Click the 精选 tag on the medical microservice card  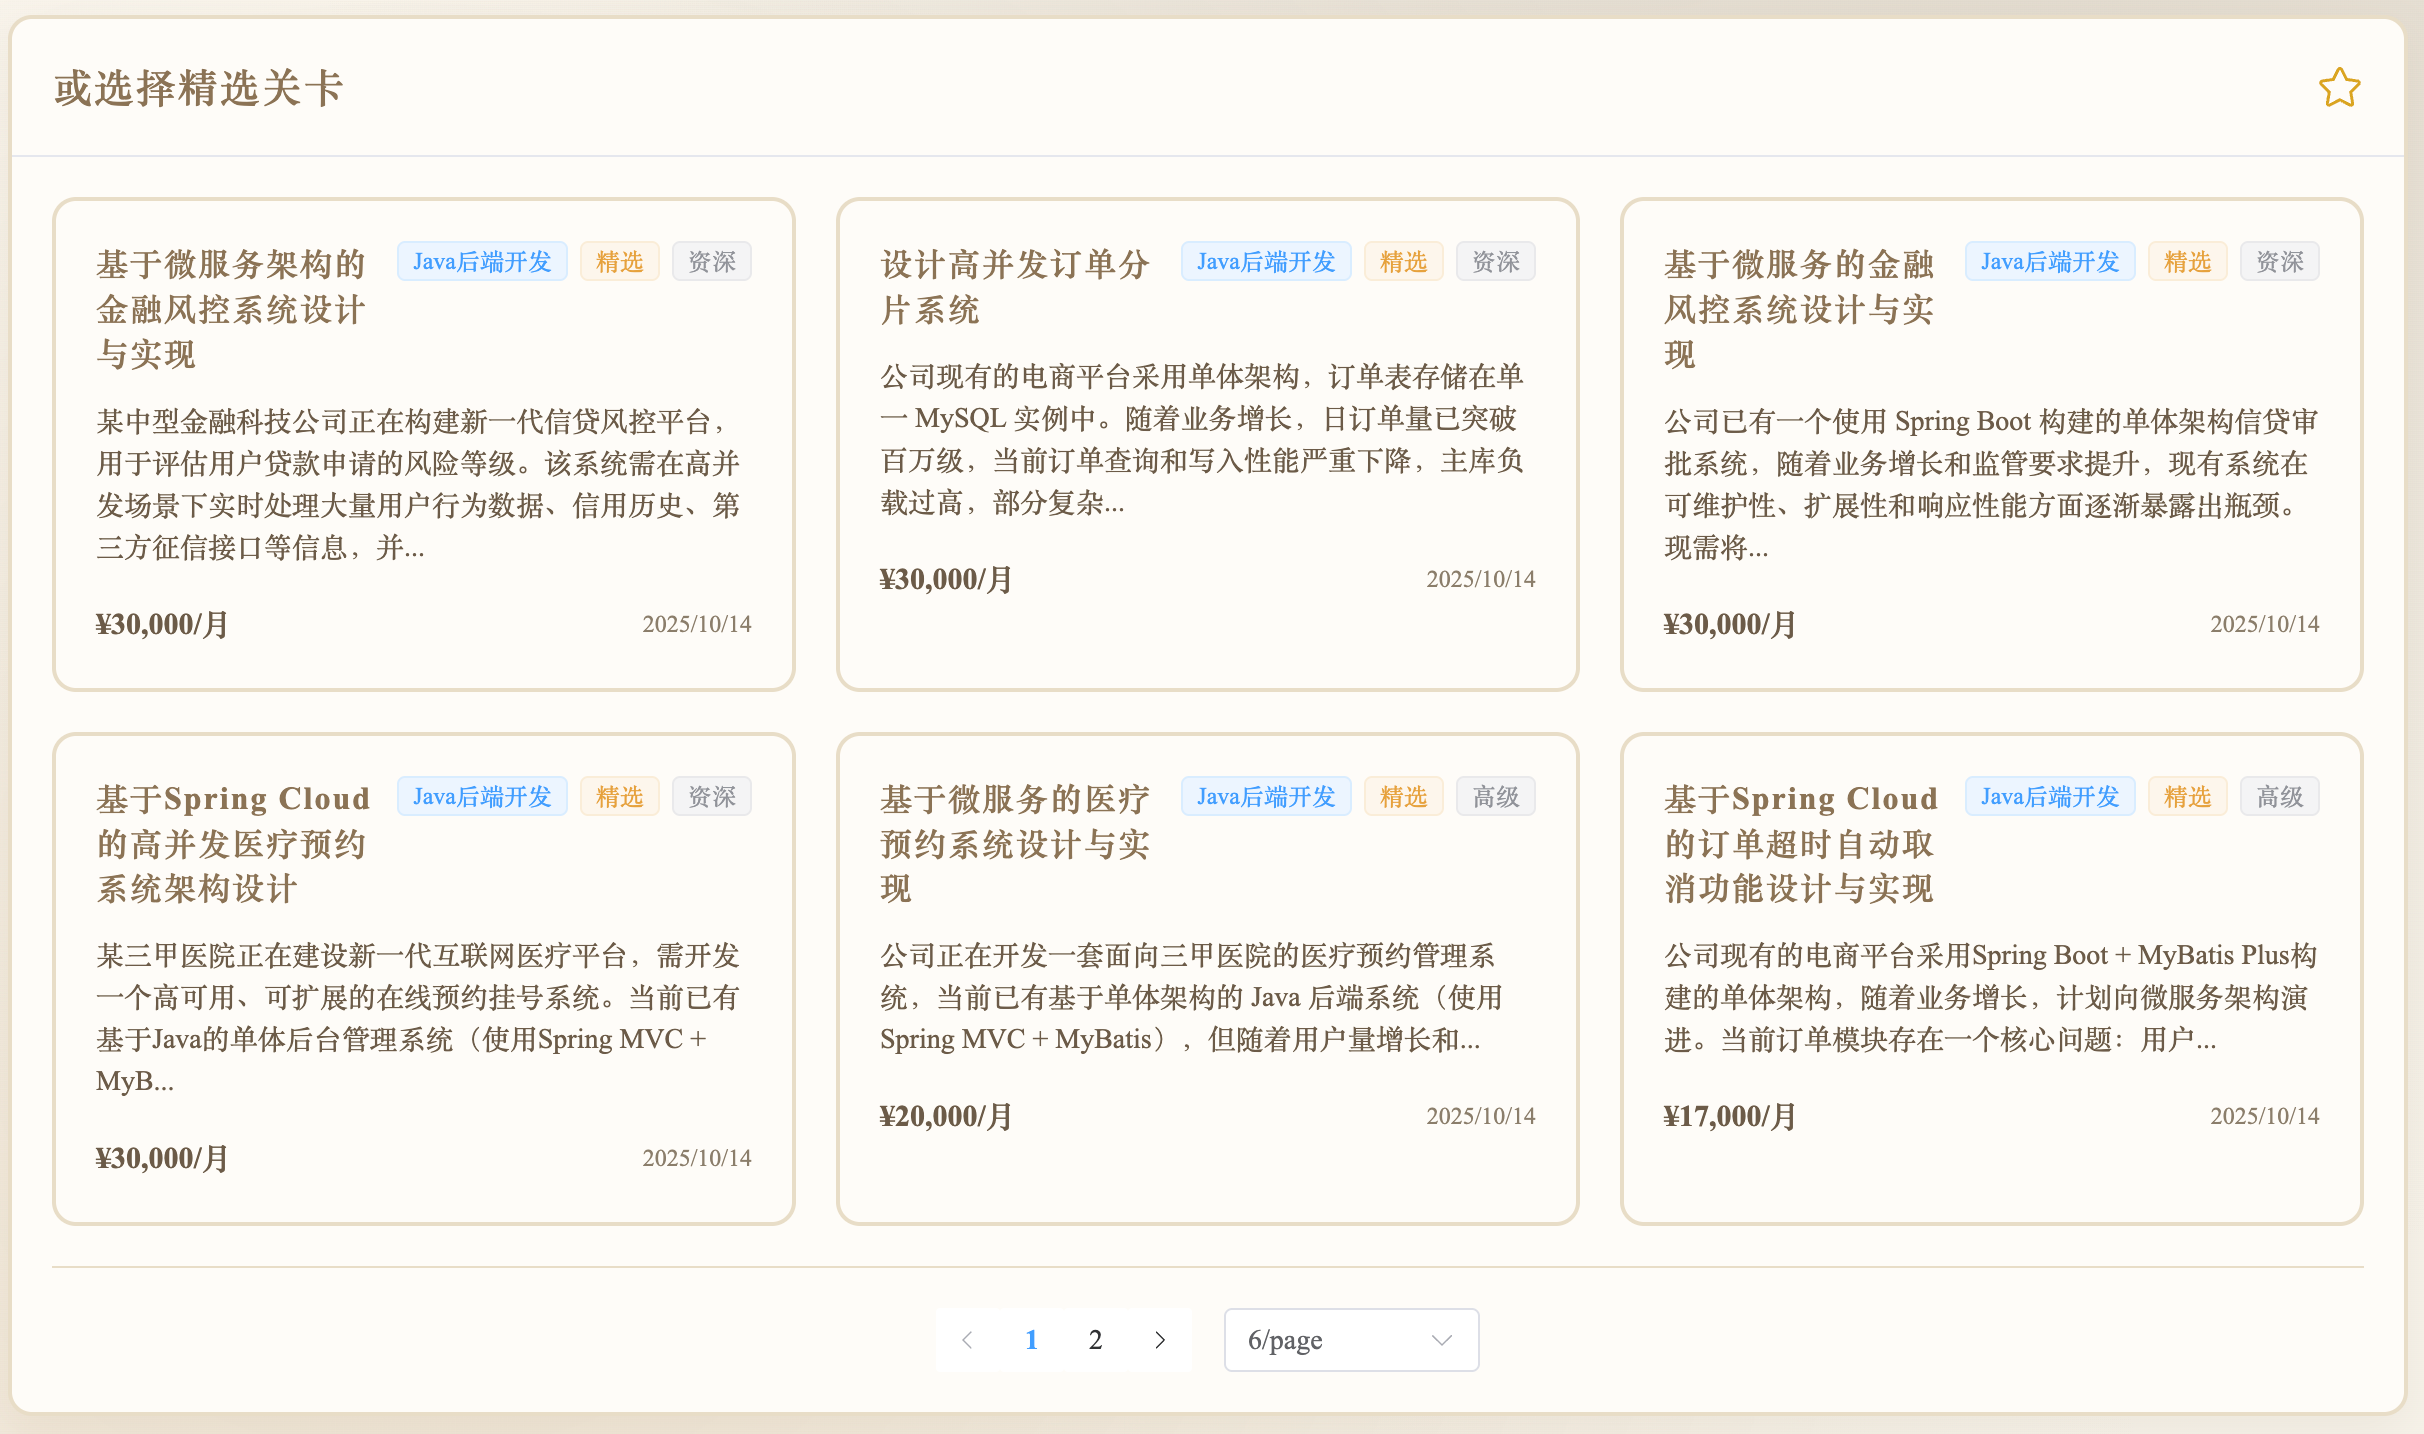[x=1403, y=797]
